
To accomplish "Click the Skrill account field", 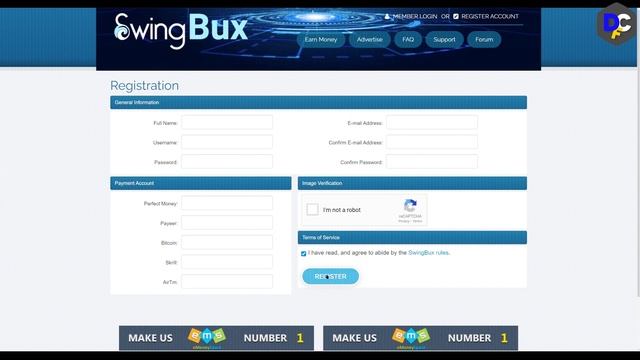I will [227, 262].
